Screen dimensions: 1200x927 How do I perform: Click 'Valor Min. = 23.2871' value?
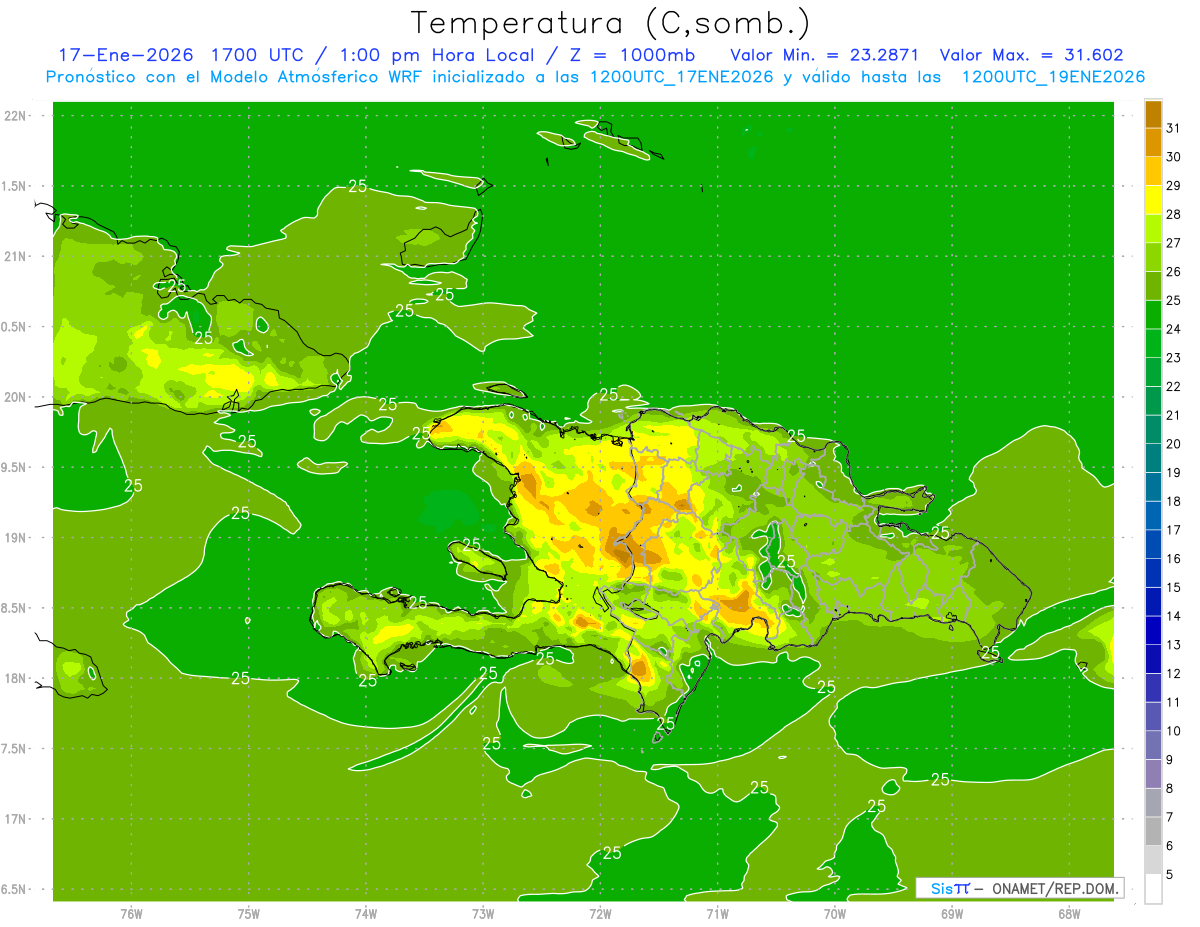click(x=825, y=55)
